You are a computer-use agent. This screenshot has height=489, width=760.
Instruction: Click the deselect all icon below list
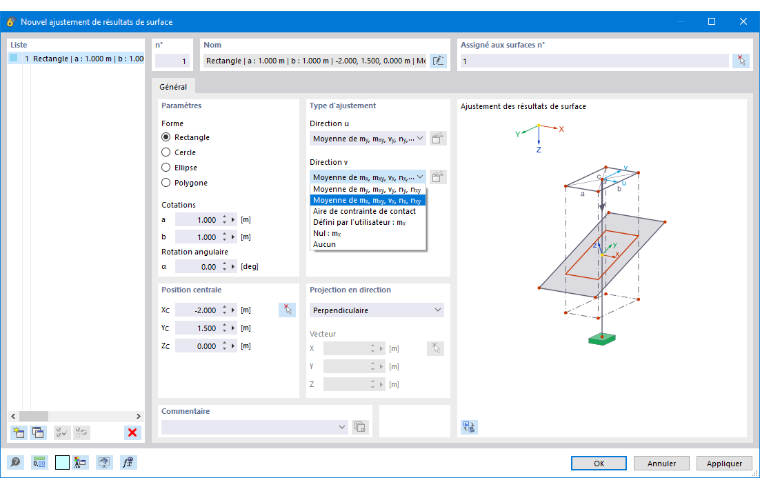tap(81, 432)
